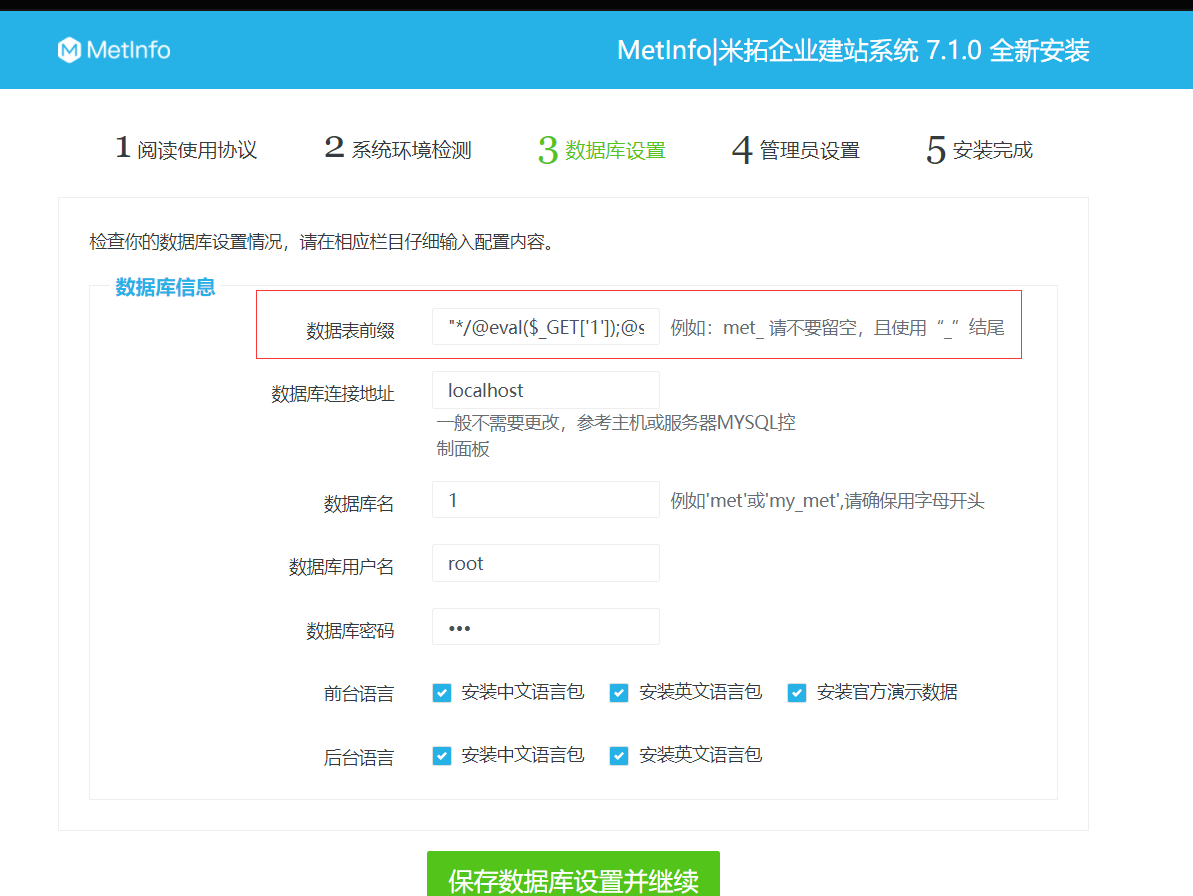
Task: Click the 数据库连接地址 localhost field
Action: (x=545, y=390)
